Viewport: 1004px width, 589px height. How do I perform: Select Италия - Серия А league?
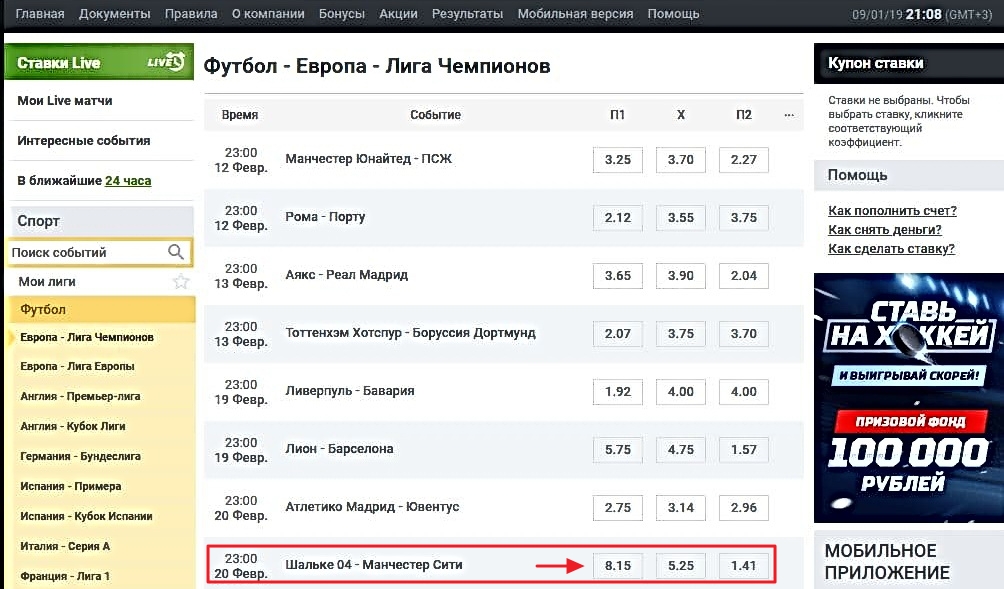click(x=65, y=546)
